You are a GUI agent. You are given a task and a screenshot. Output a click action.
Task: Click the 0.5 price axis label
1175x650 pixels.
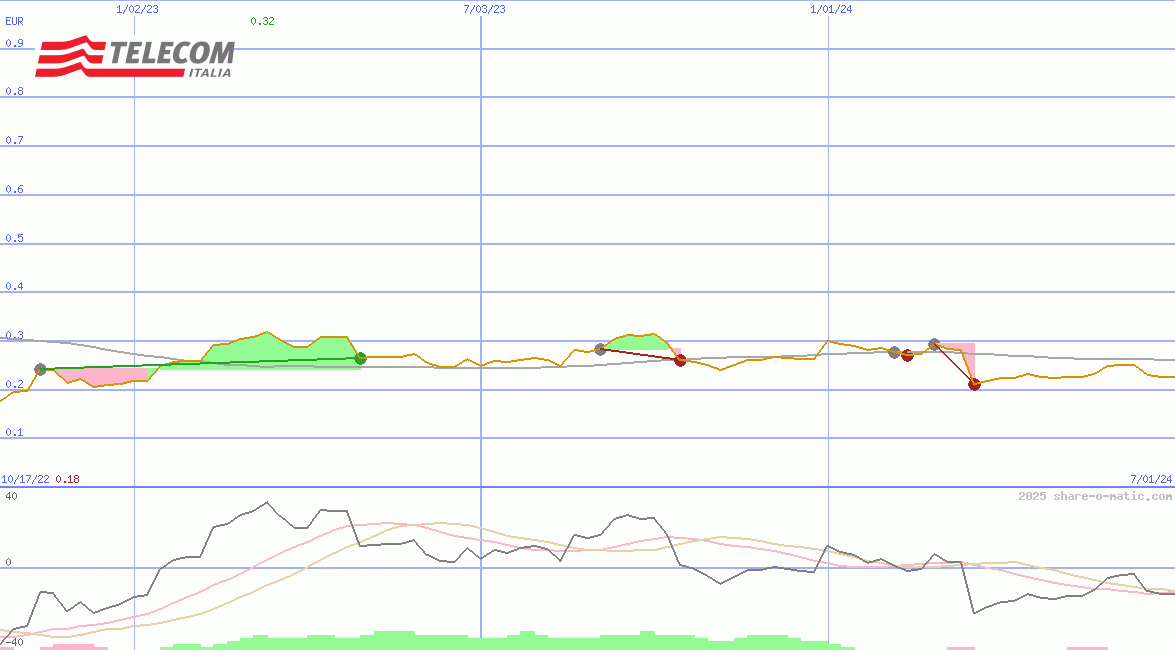point(14,238)
